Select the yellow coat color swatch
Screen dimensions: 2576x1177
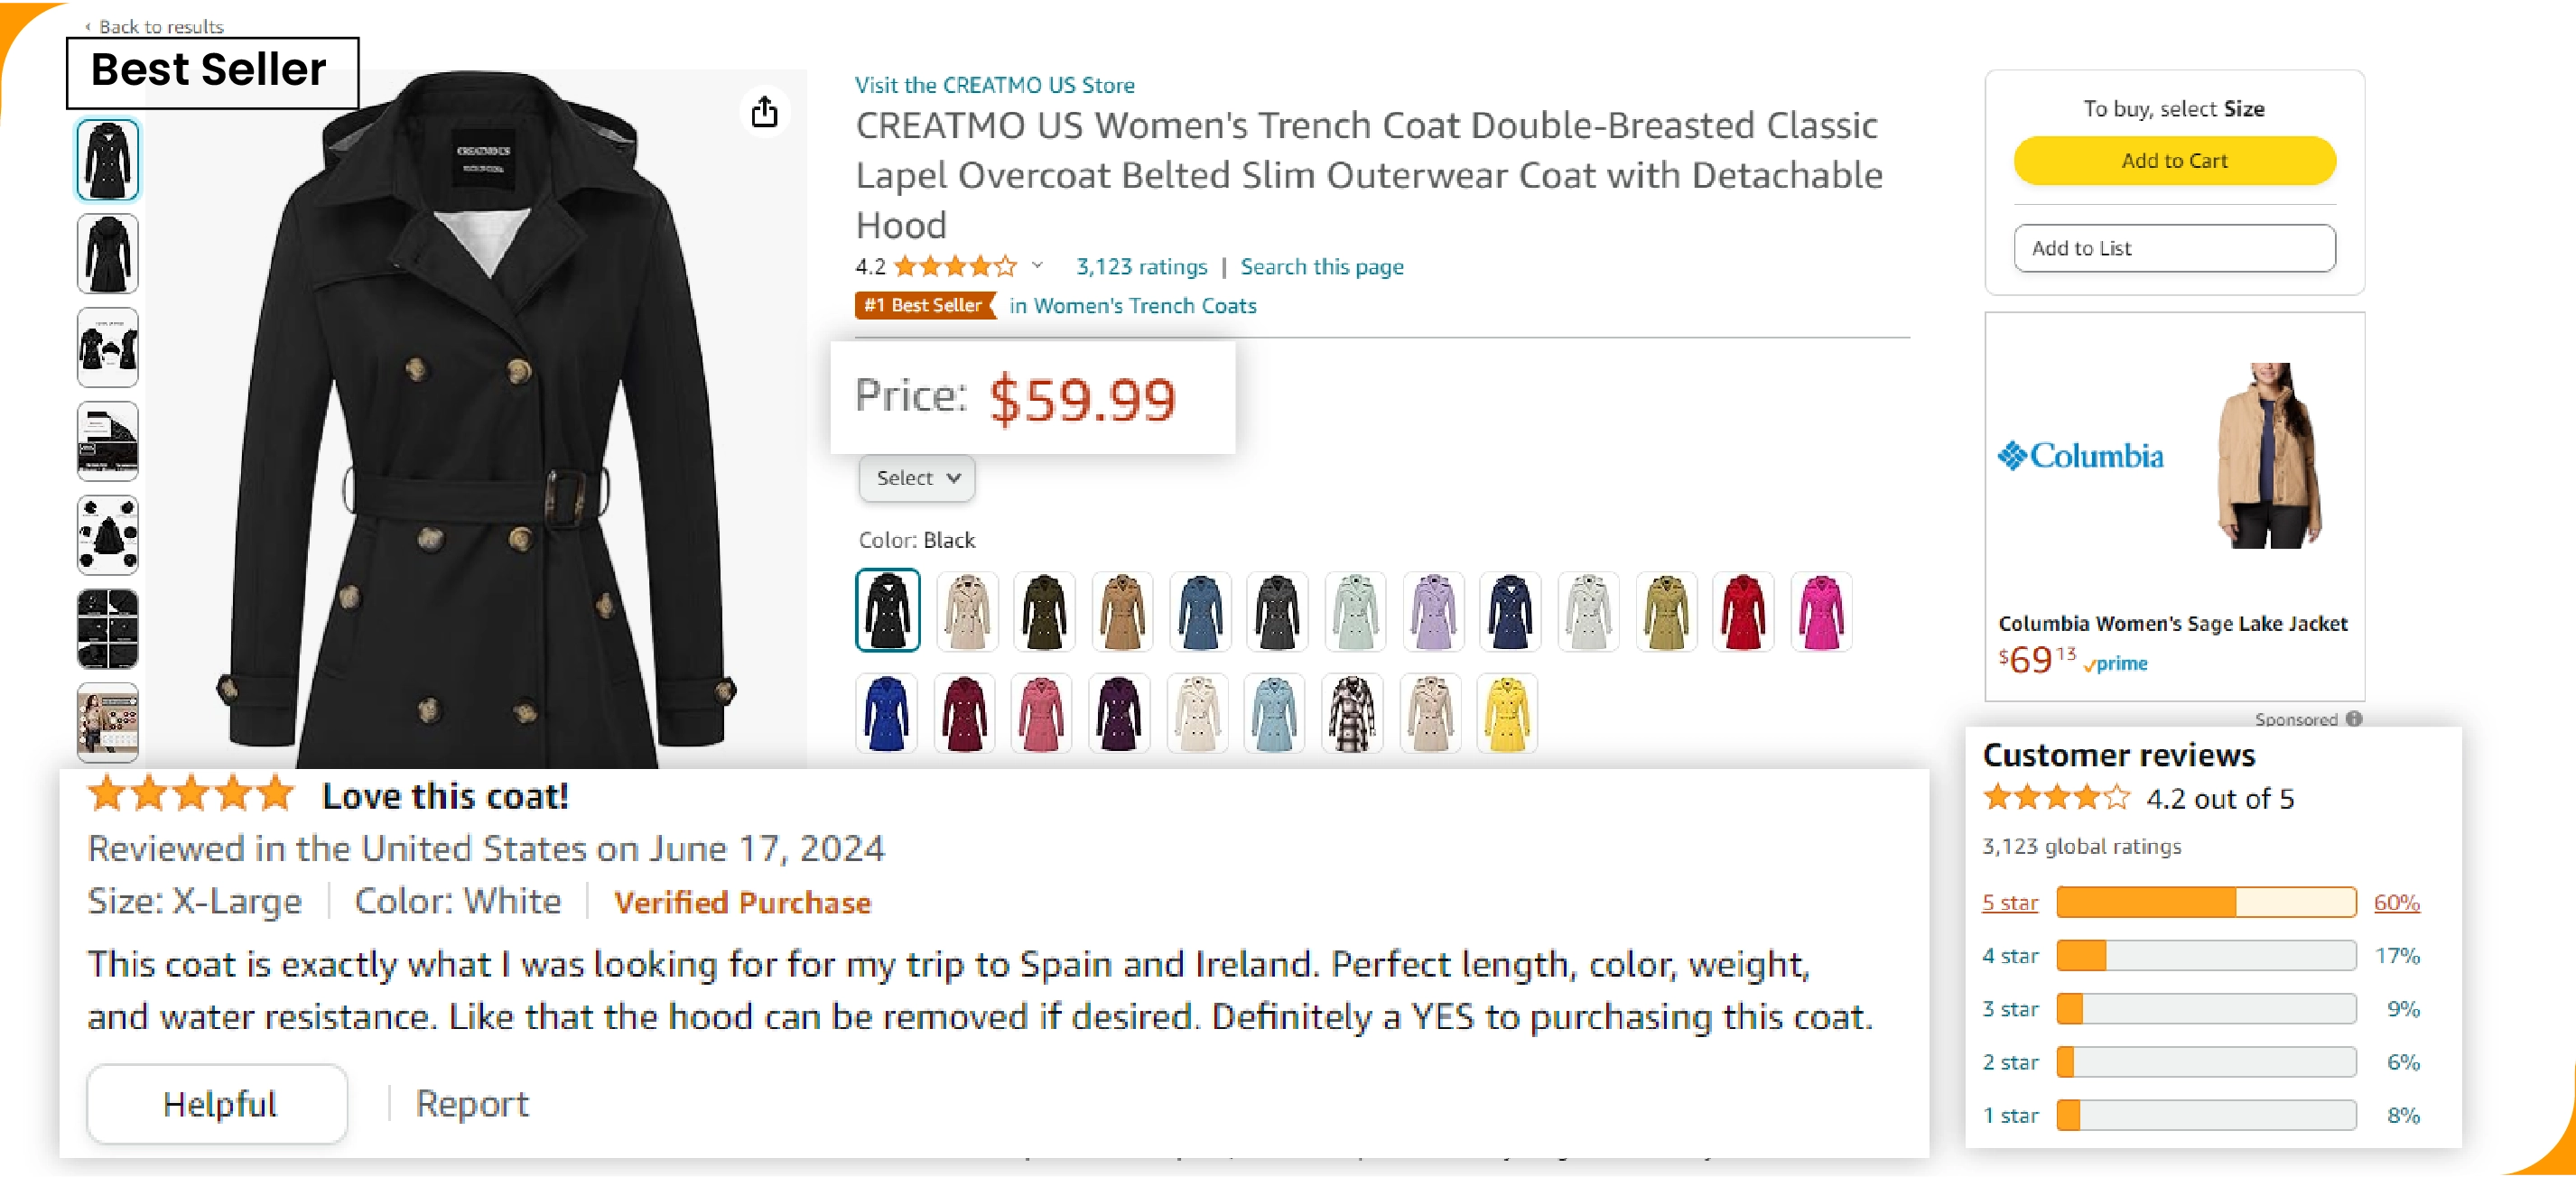pos(1509,713)
